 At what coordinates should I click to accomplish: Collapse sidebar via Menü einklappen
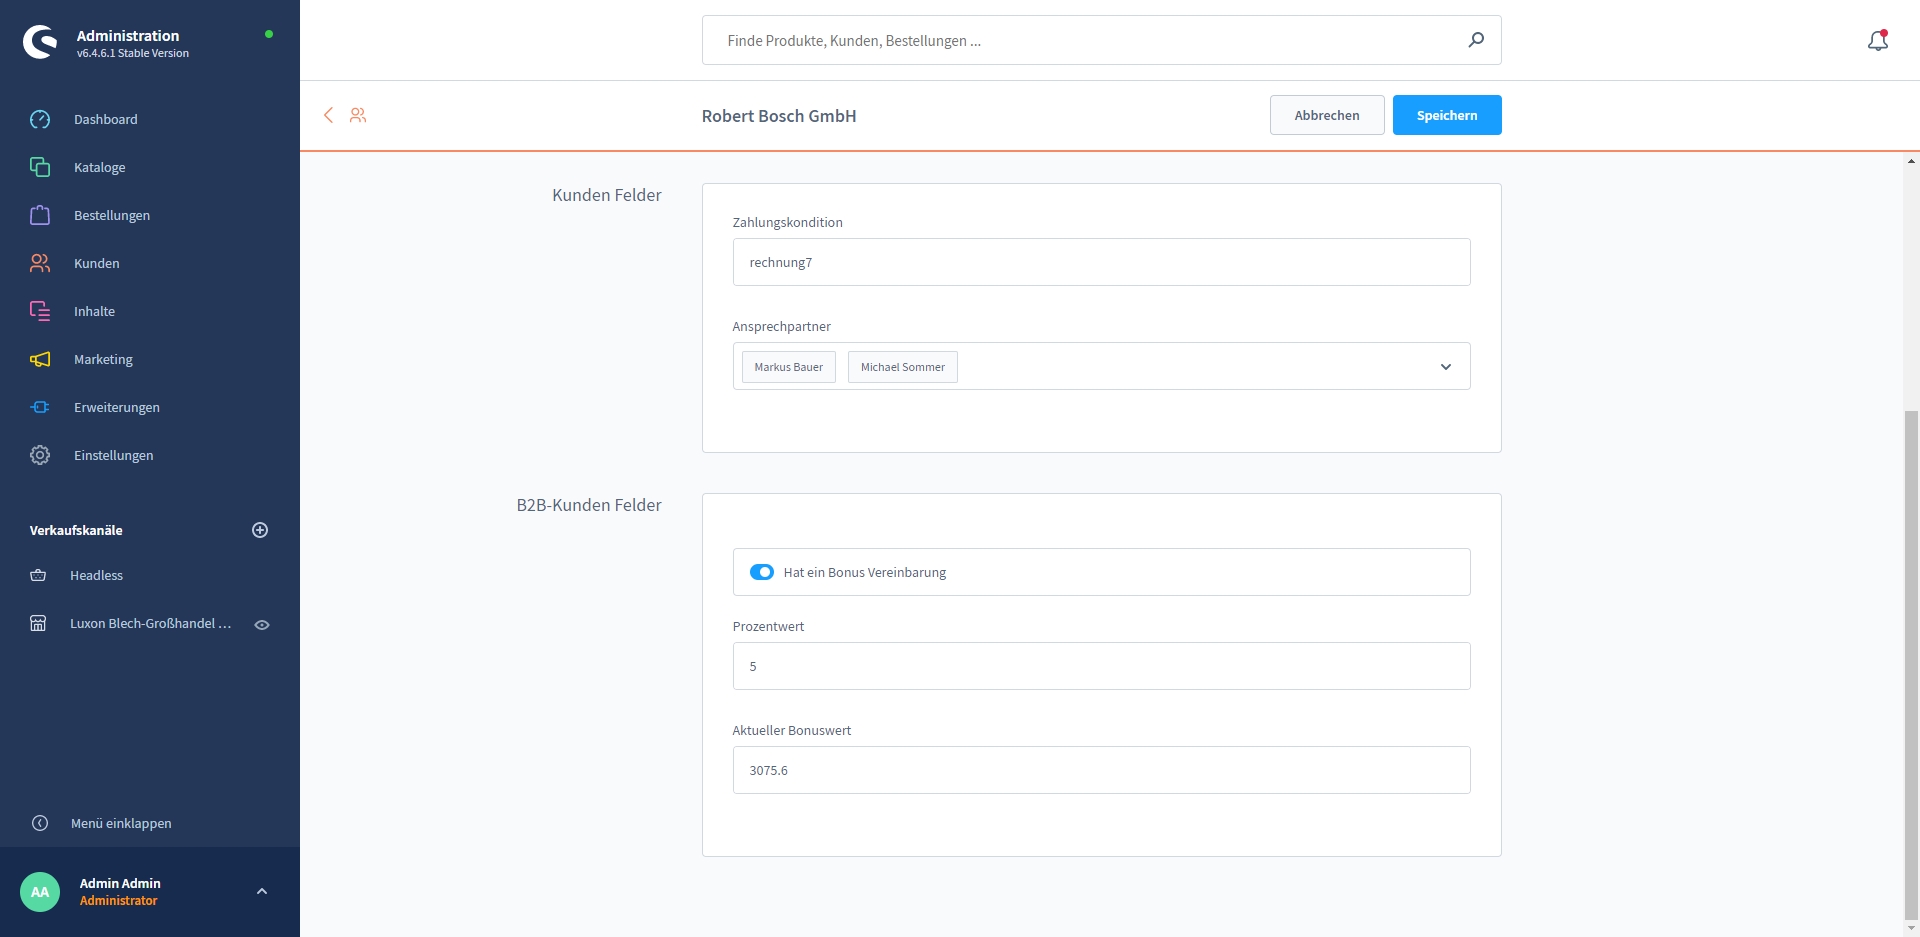(120, 823)
